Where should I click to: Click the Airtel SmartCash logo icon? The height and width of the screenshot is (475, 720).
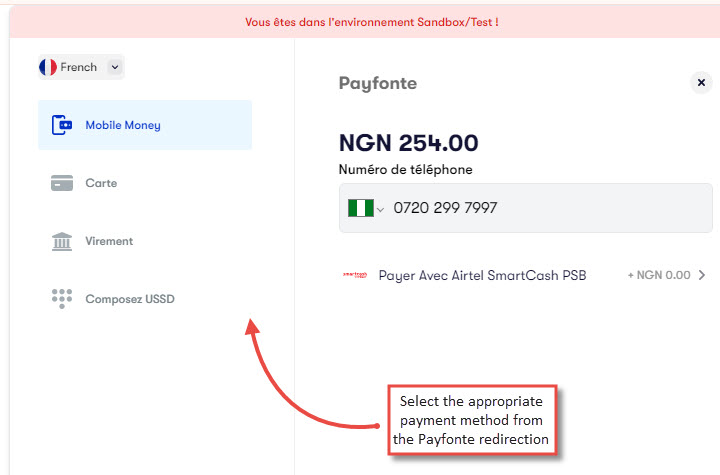pyautogui.click(x=355, y=275)
